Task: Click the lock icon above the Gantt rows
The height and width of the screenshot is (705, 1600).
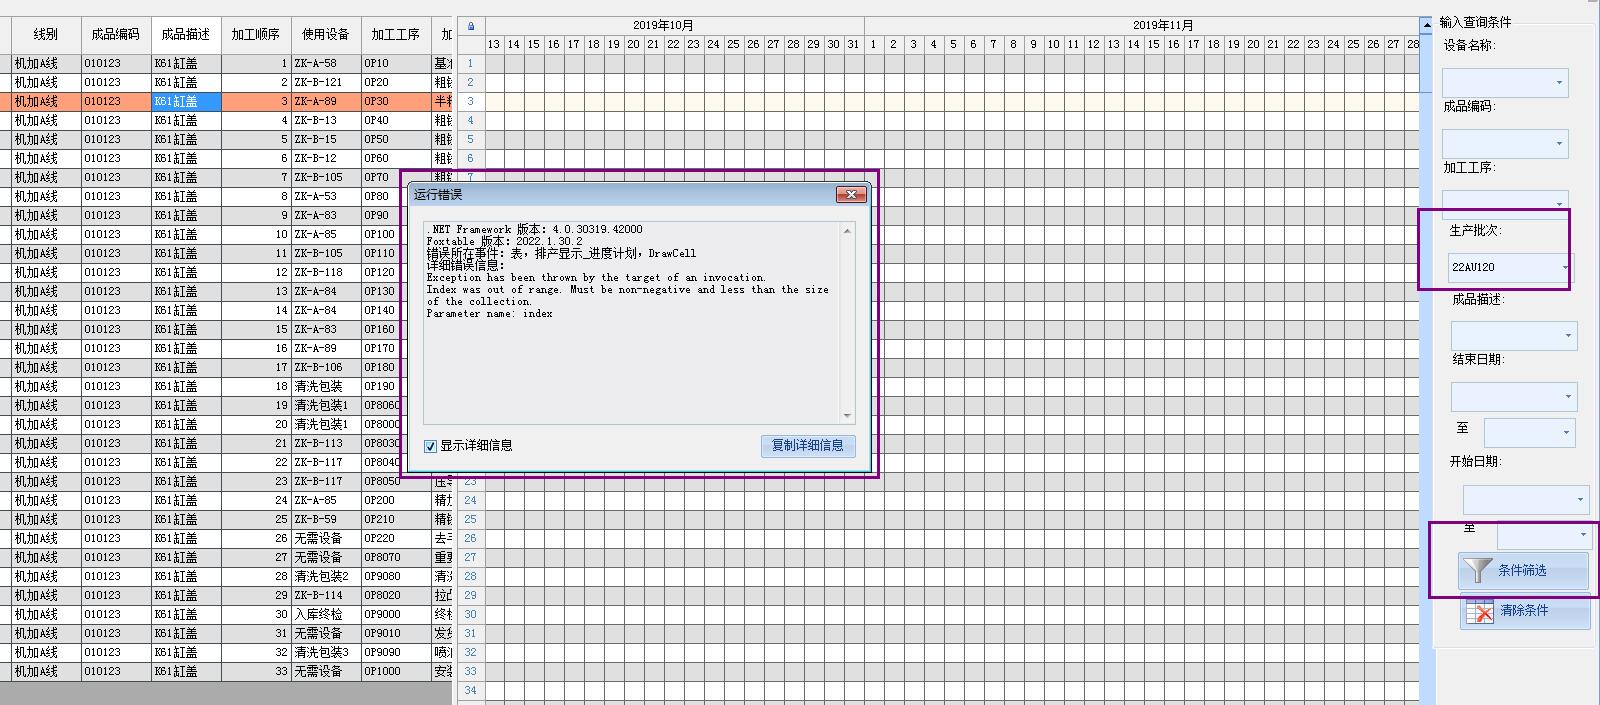Action: click(471, 26)
